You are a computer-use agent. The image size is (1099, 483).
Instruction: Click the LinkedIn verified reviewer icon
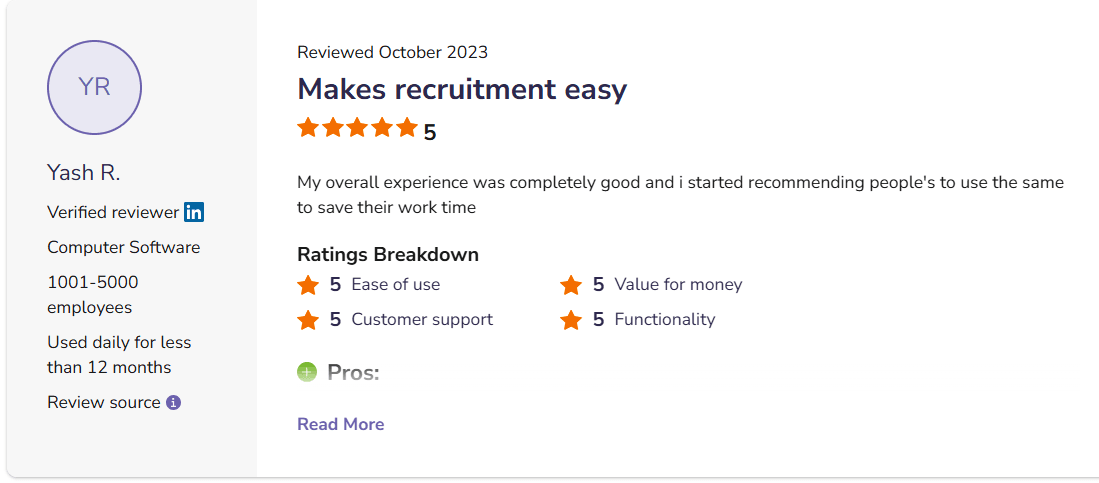point(194,212)
